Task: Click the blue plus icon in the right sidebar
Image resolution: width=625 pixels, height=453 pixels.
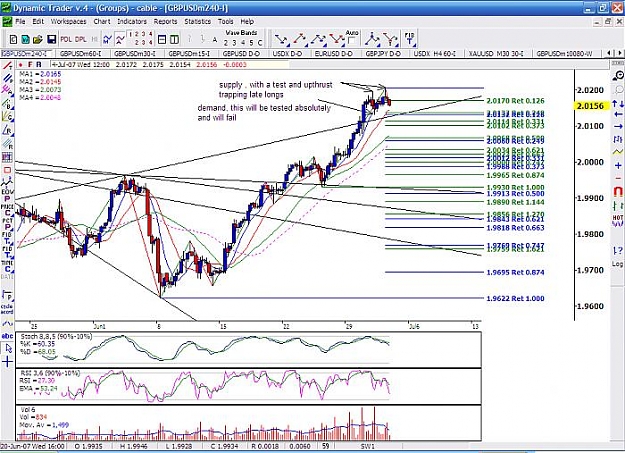Action: [x=618, y=165]
